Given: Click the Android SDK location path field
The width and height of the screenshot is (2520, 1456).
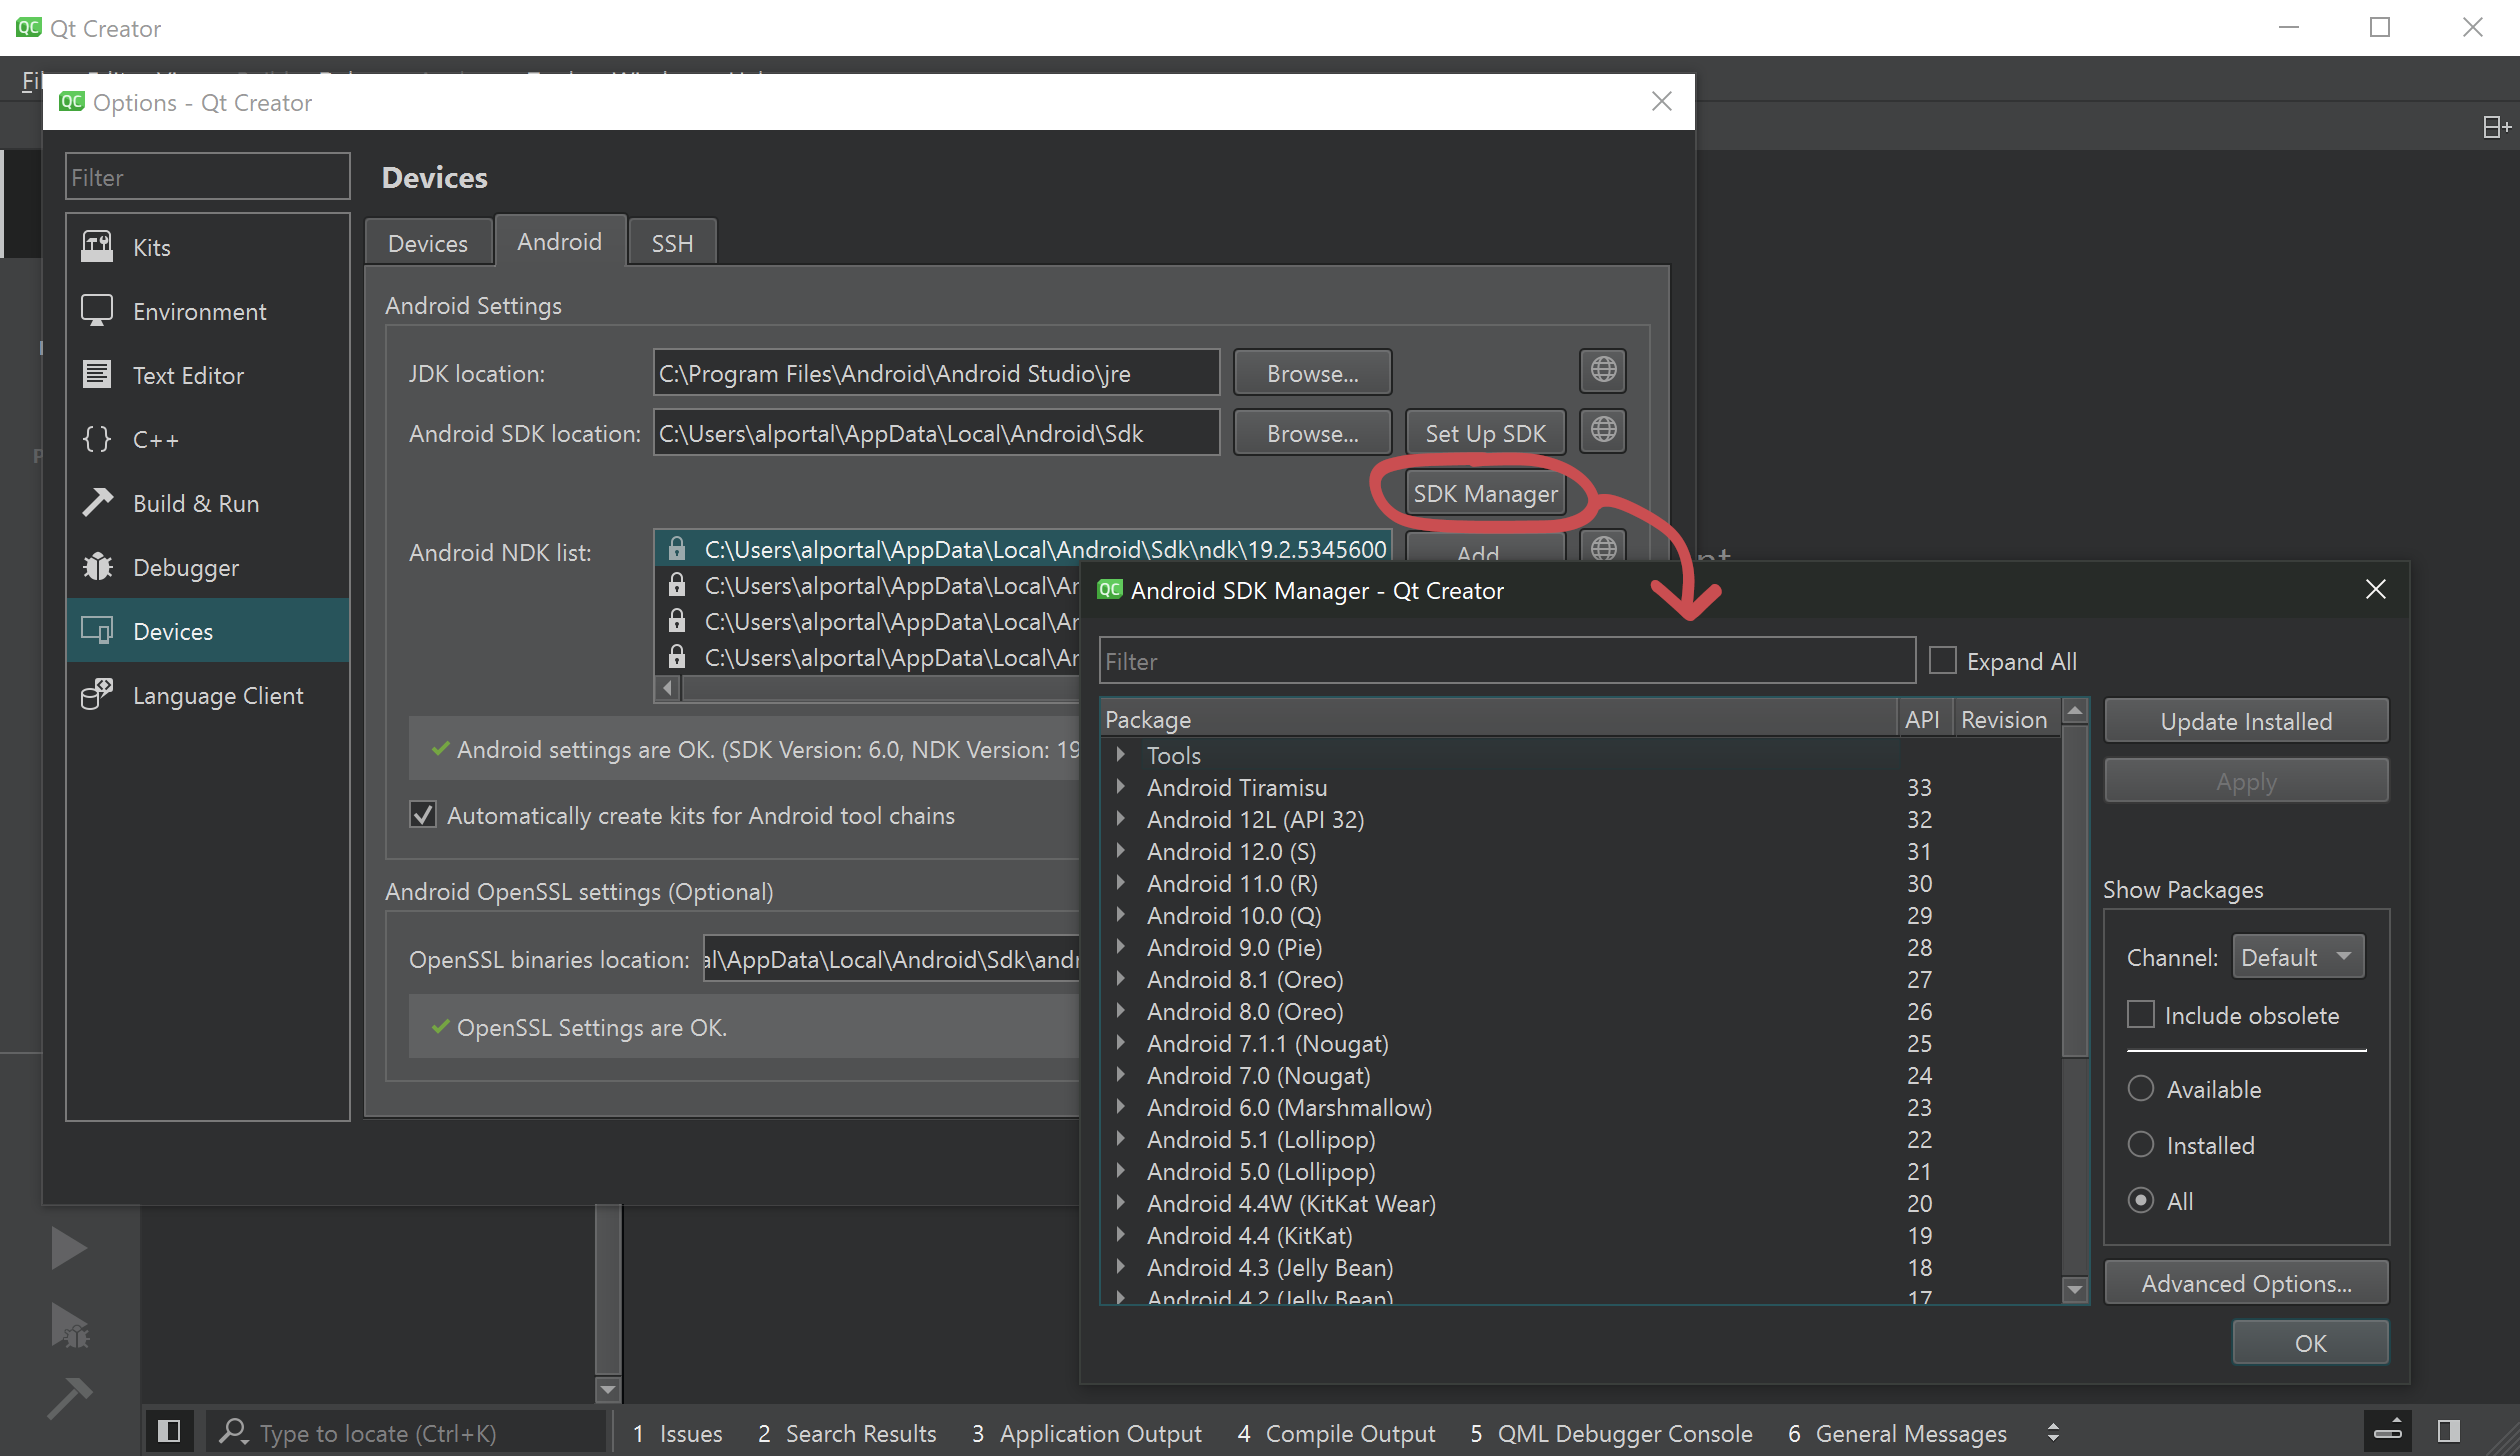Looking at the screenshot, I should pyautogui.click(x=936, y=433).
